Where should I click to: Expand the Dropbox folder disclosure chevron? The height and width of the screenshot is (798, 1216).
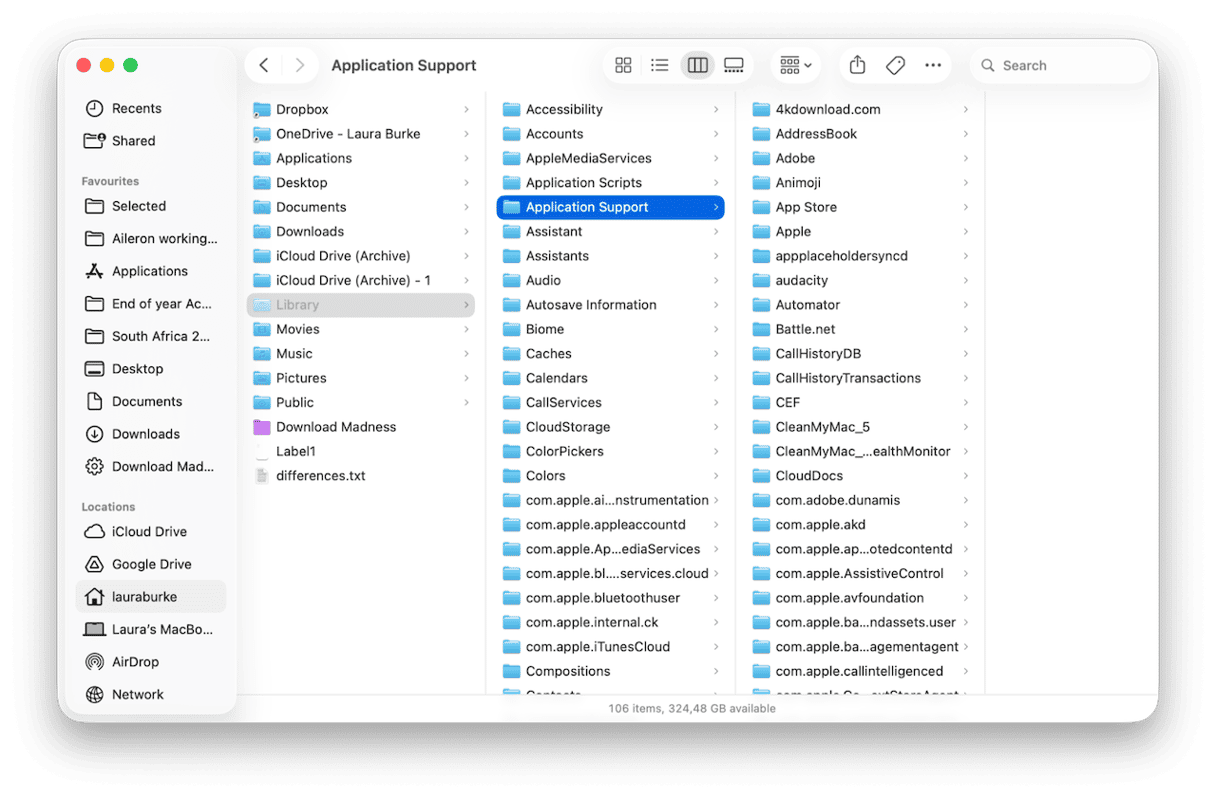468,109
